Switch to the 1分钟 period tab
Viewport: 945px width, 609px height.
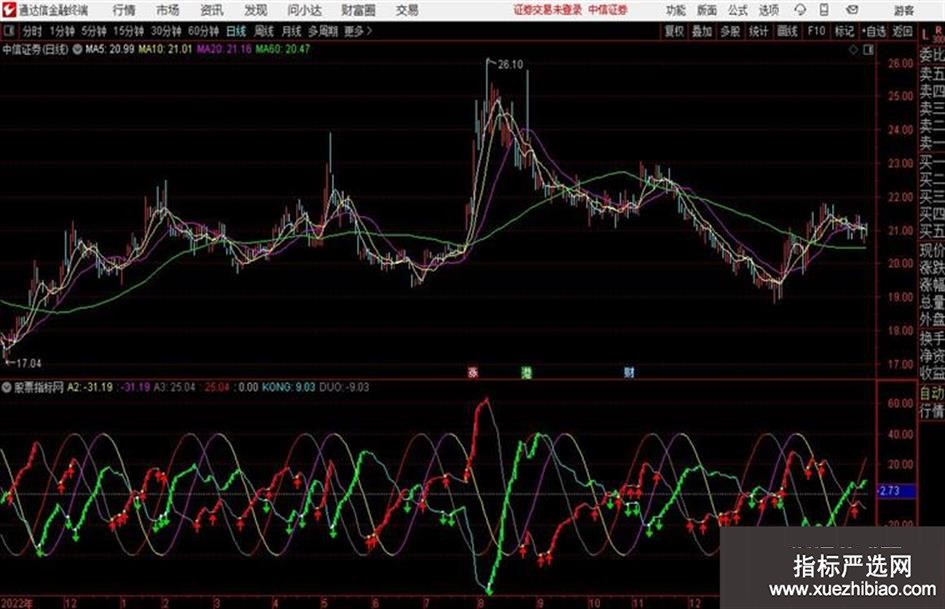click(62, 31)
